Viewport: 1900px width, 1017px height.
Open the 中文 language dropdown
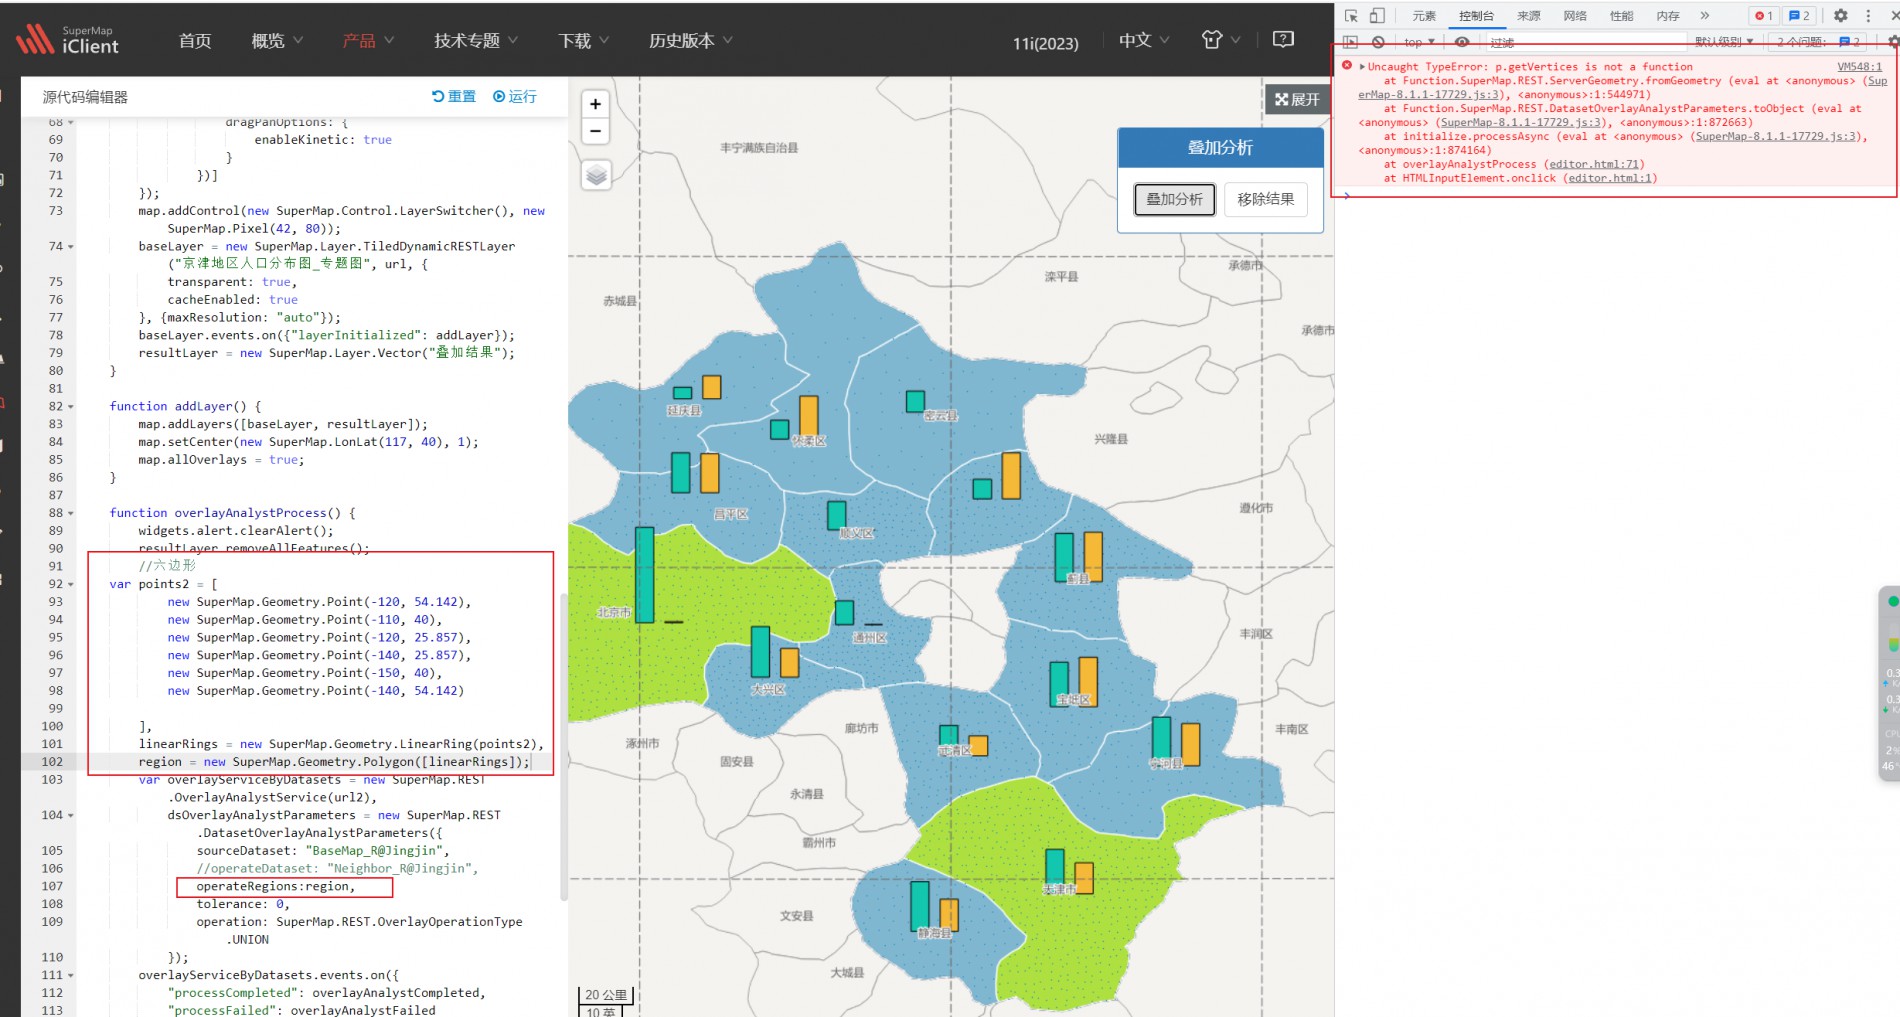(1144, 41)
